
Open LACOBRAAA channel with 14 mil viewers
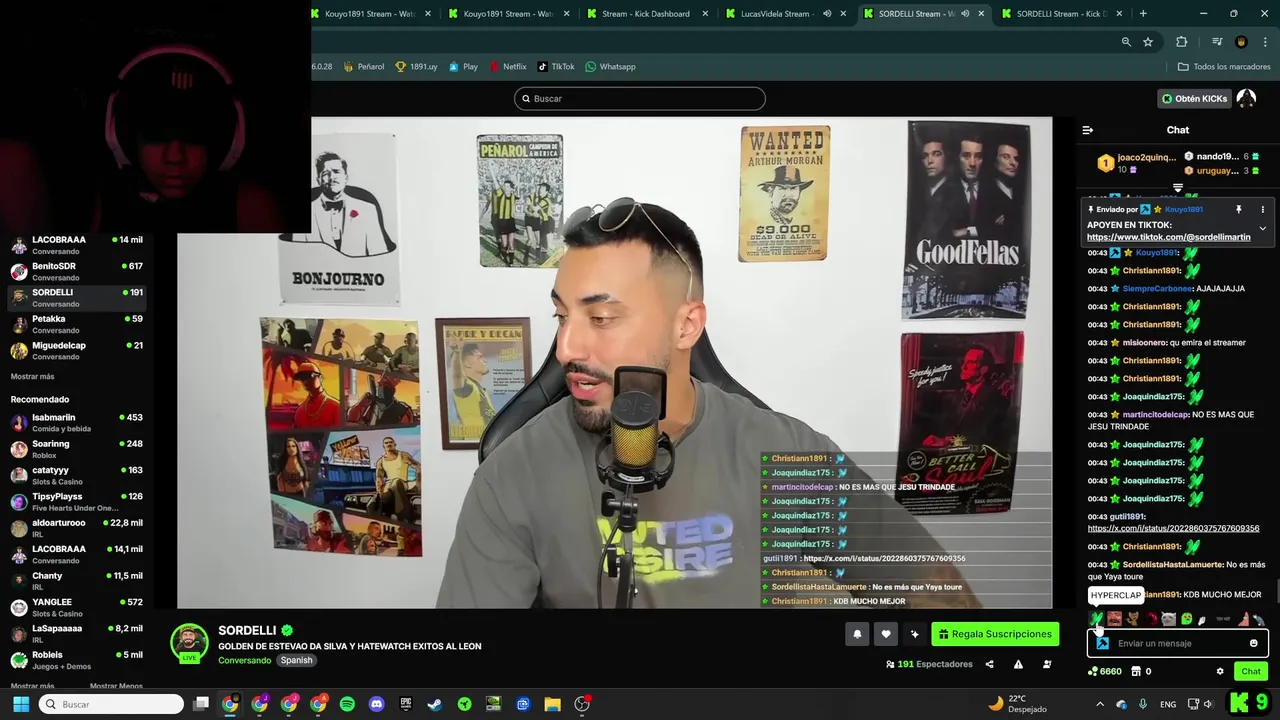point(78,245)
